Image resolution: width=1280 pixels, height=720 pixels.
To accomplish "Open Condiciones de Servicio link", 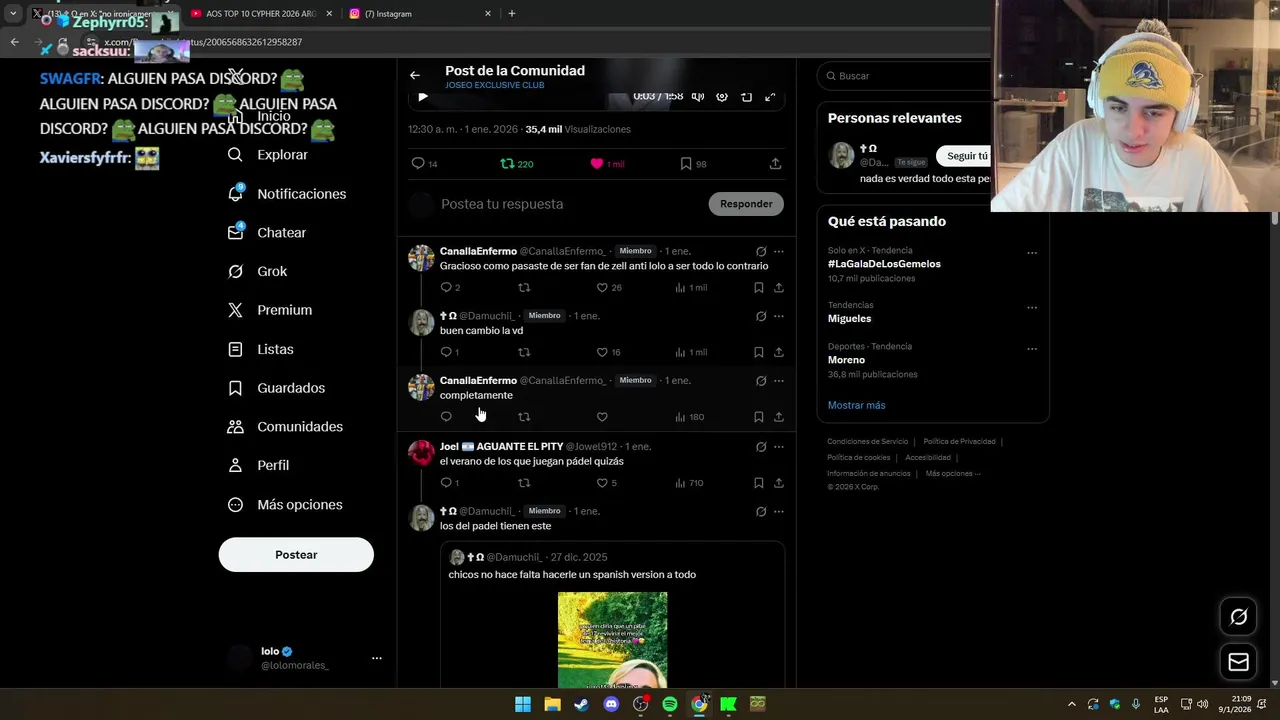I will (867, 442).
